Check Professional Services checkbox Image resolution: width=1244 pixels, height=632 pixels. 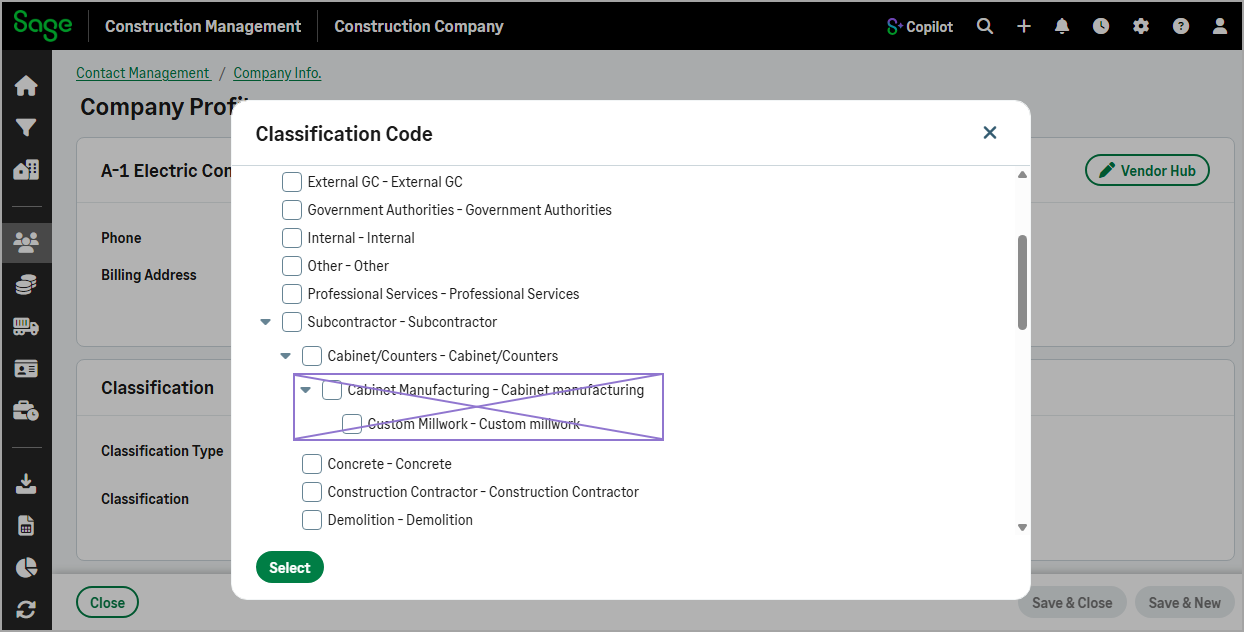292,294
